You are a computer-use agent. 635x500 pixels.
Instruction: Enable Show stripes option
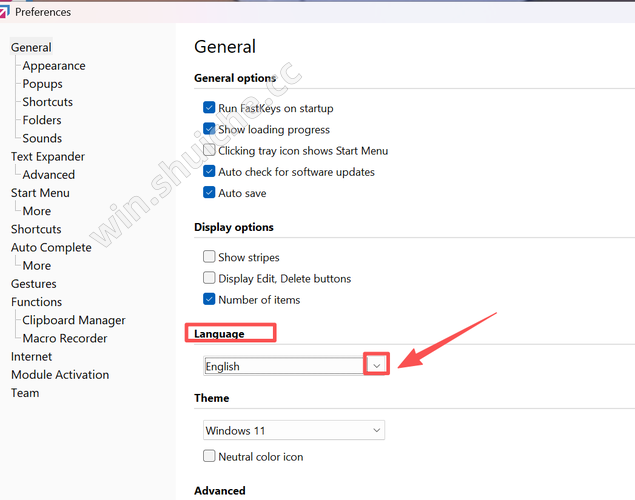click(209, 257)
